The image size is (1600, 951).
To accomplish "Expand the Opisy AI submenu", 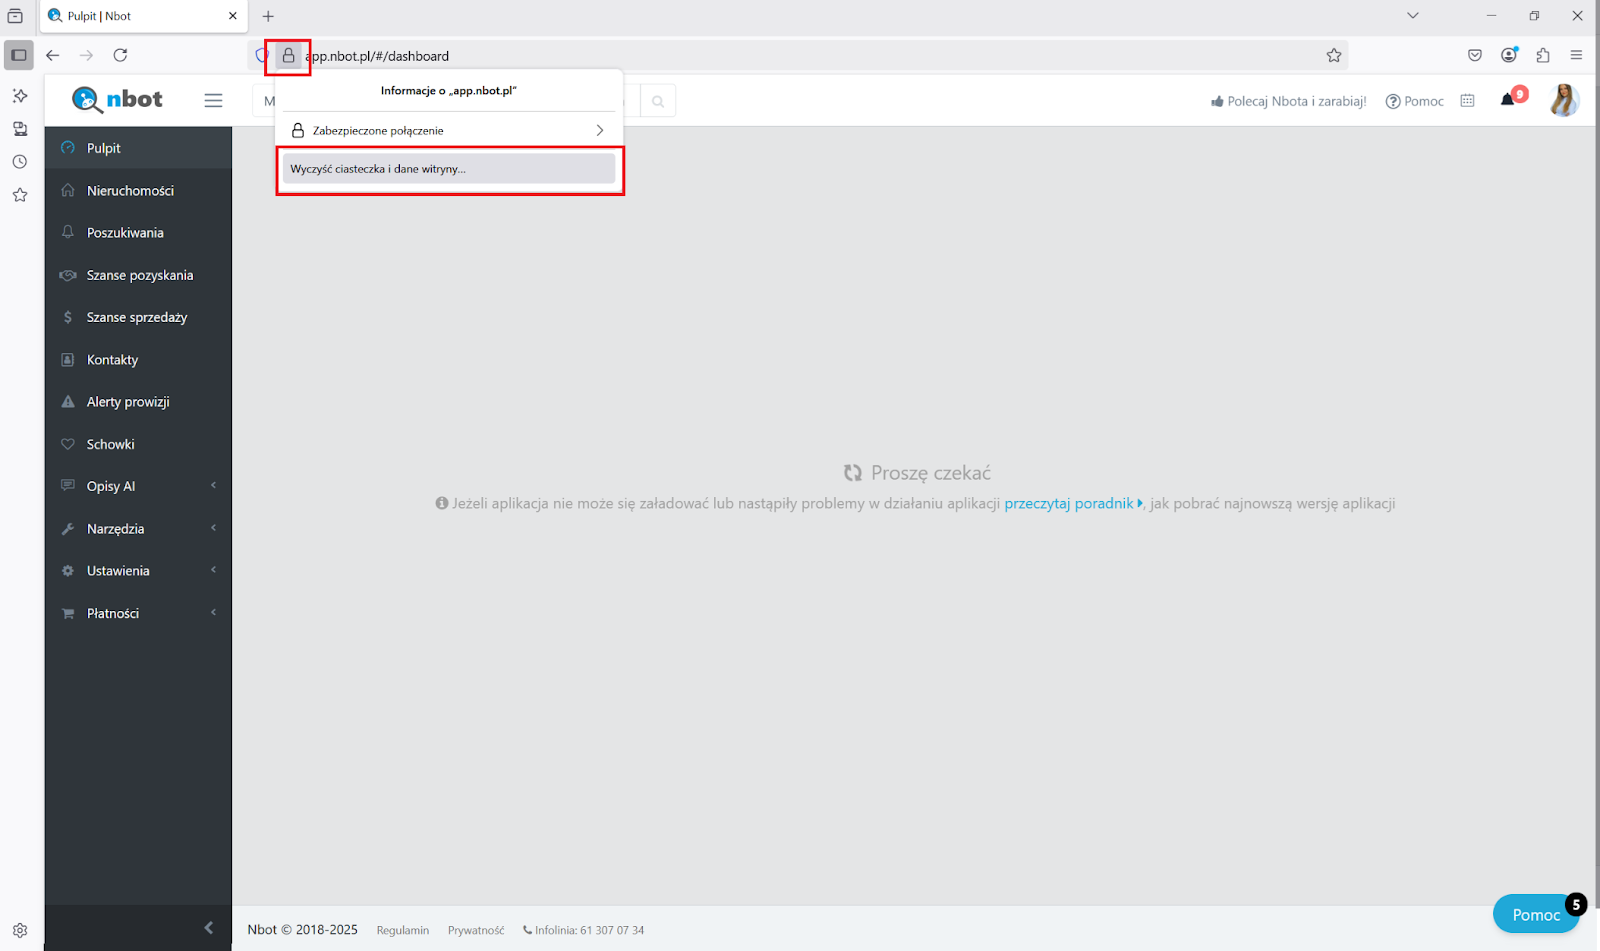I will [x=138, y=486].
